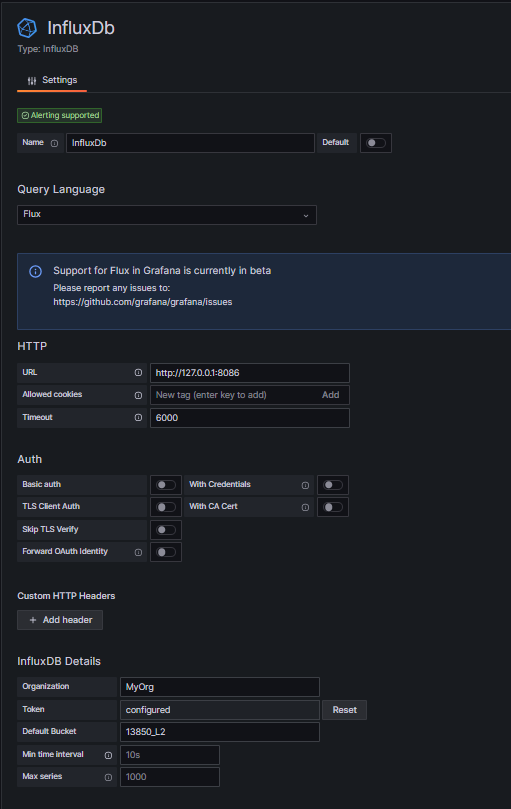Click the Custom HTTP Headers heading
The width and height of the screenshot is (511, 809).
tap(66, 596)
